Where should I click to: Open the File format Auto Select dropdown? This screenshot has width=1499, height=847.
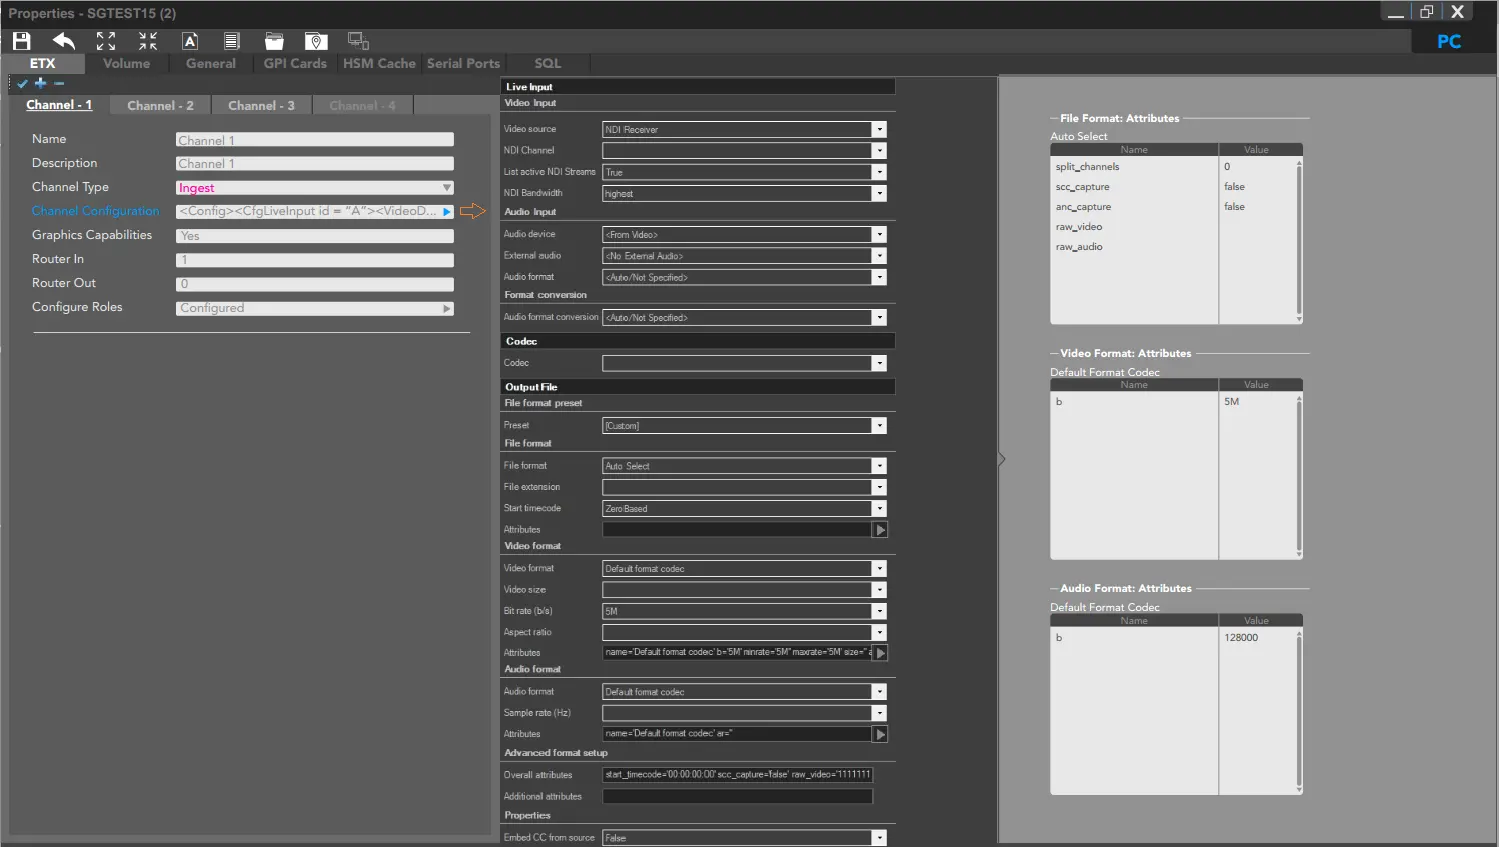(879, 466)
